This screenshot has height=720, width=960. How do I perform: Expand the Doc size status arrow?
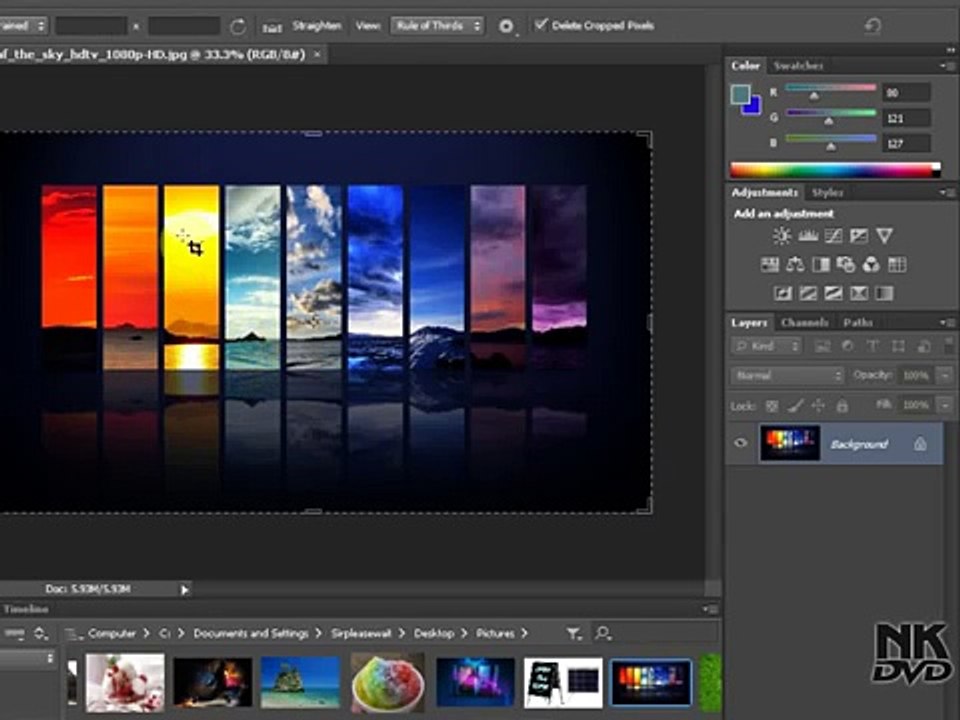pos(184,590)
